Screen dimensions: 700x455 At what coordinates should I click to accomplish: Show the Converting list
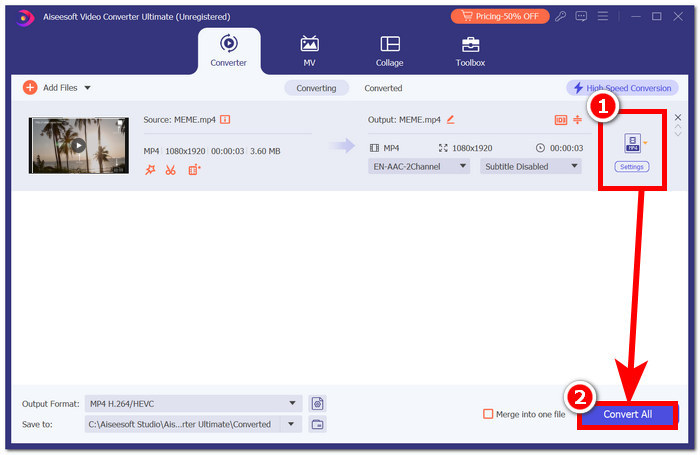316,88
